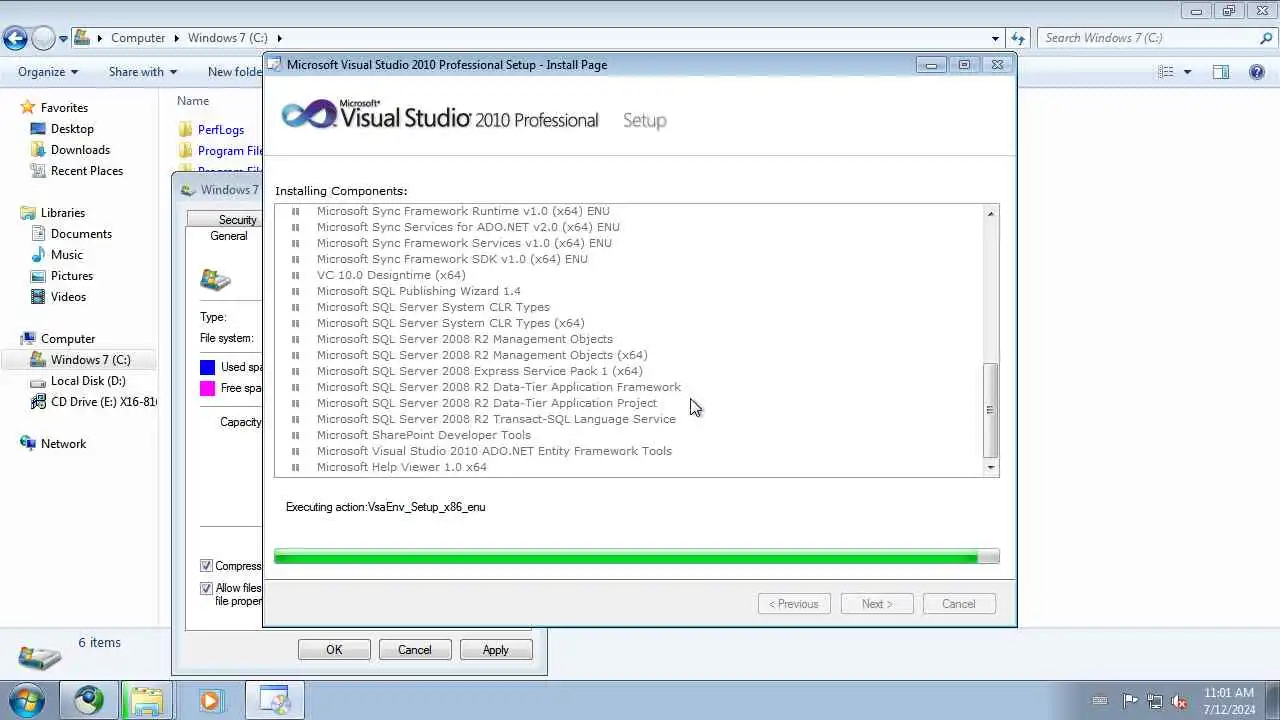The height and width of the screenshot is (720, 1280).
Task: Select the Visual Studio setup taskbar icon
Action: coord(274,700)
